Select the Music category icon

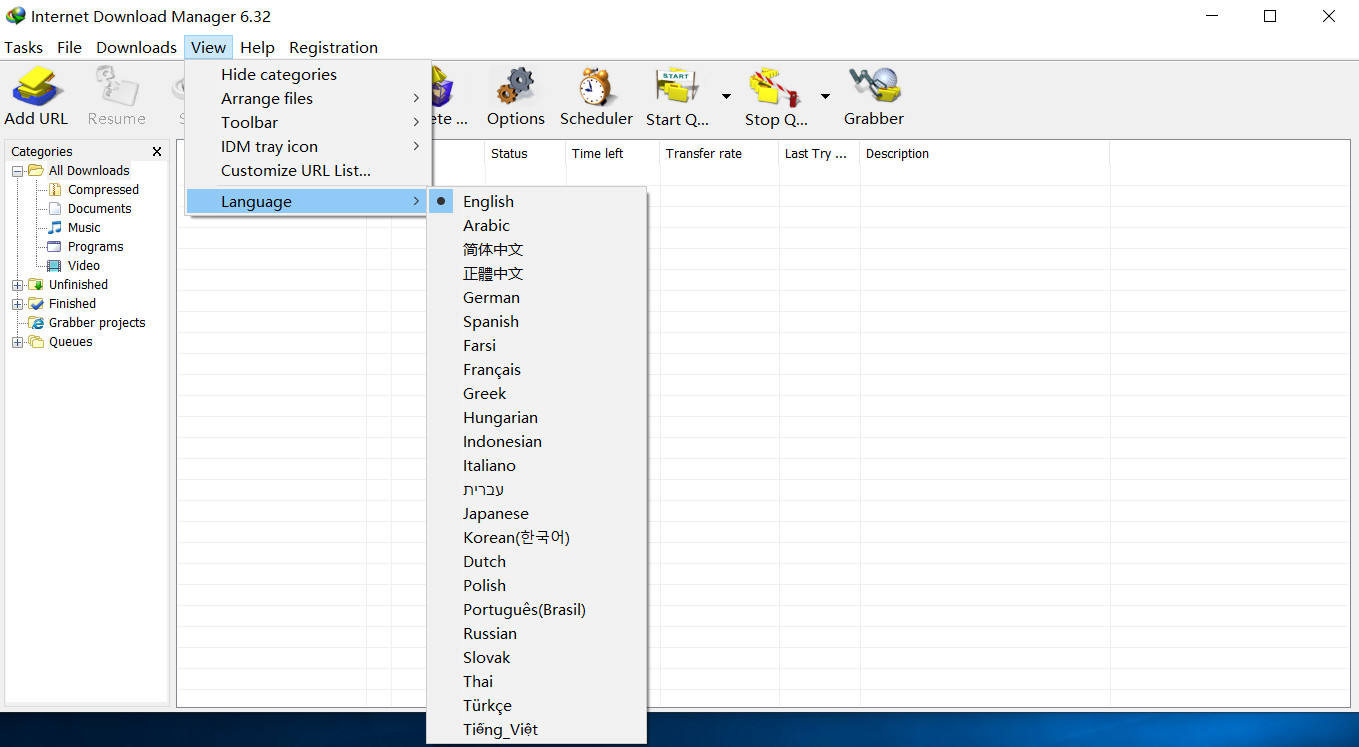point(55,227)
